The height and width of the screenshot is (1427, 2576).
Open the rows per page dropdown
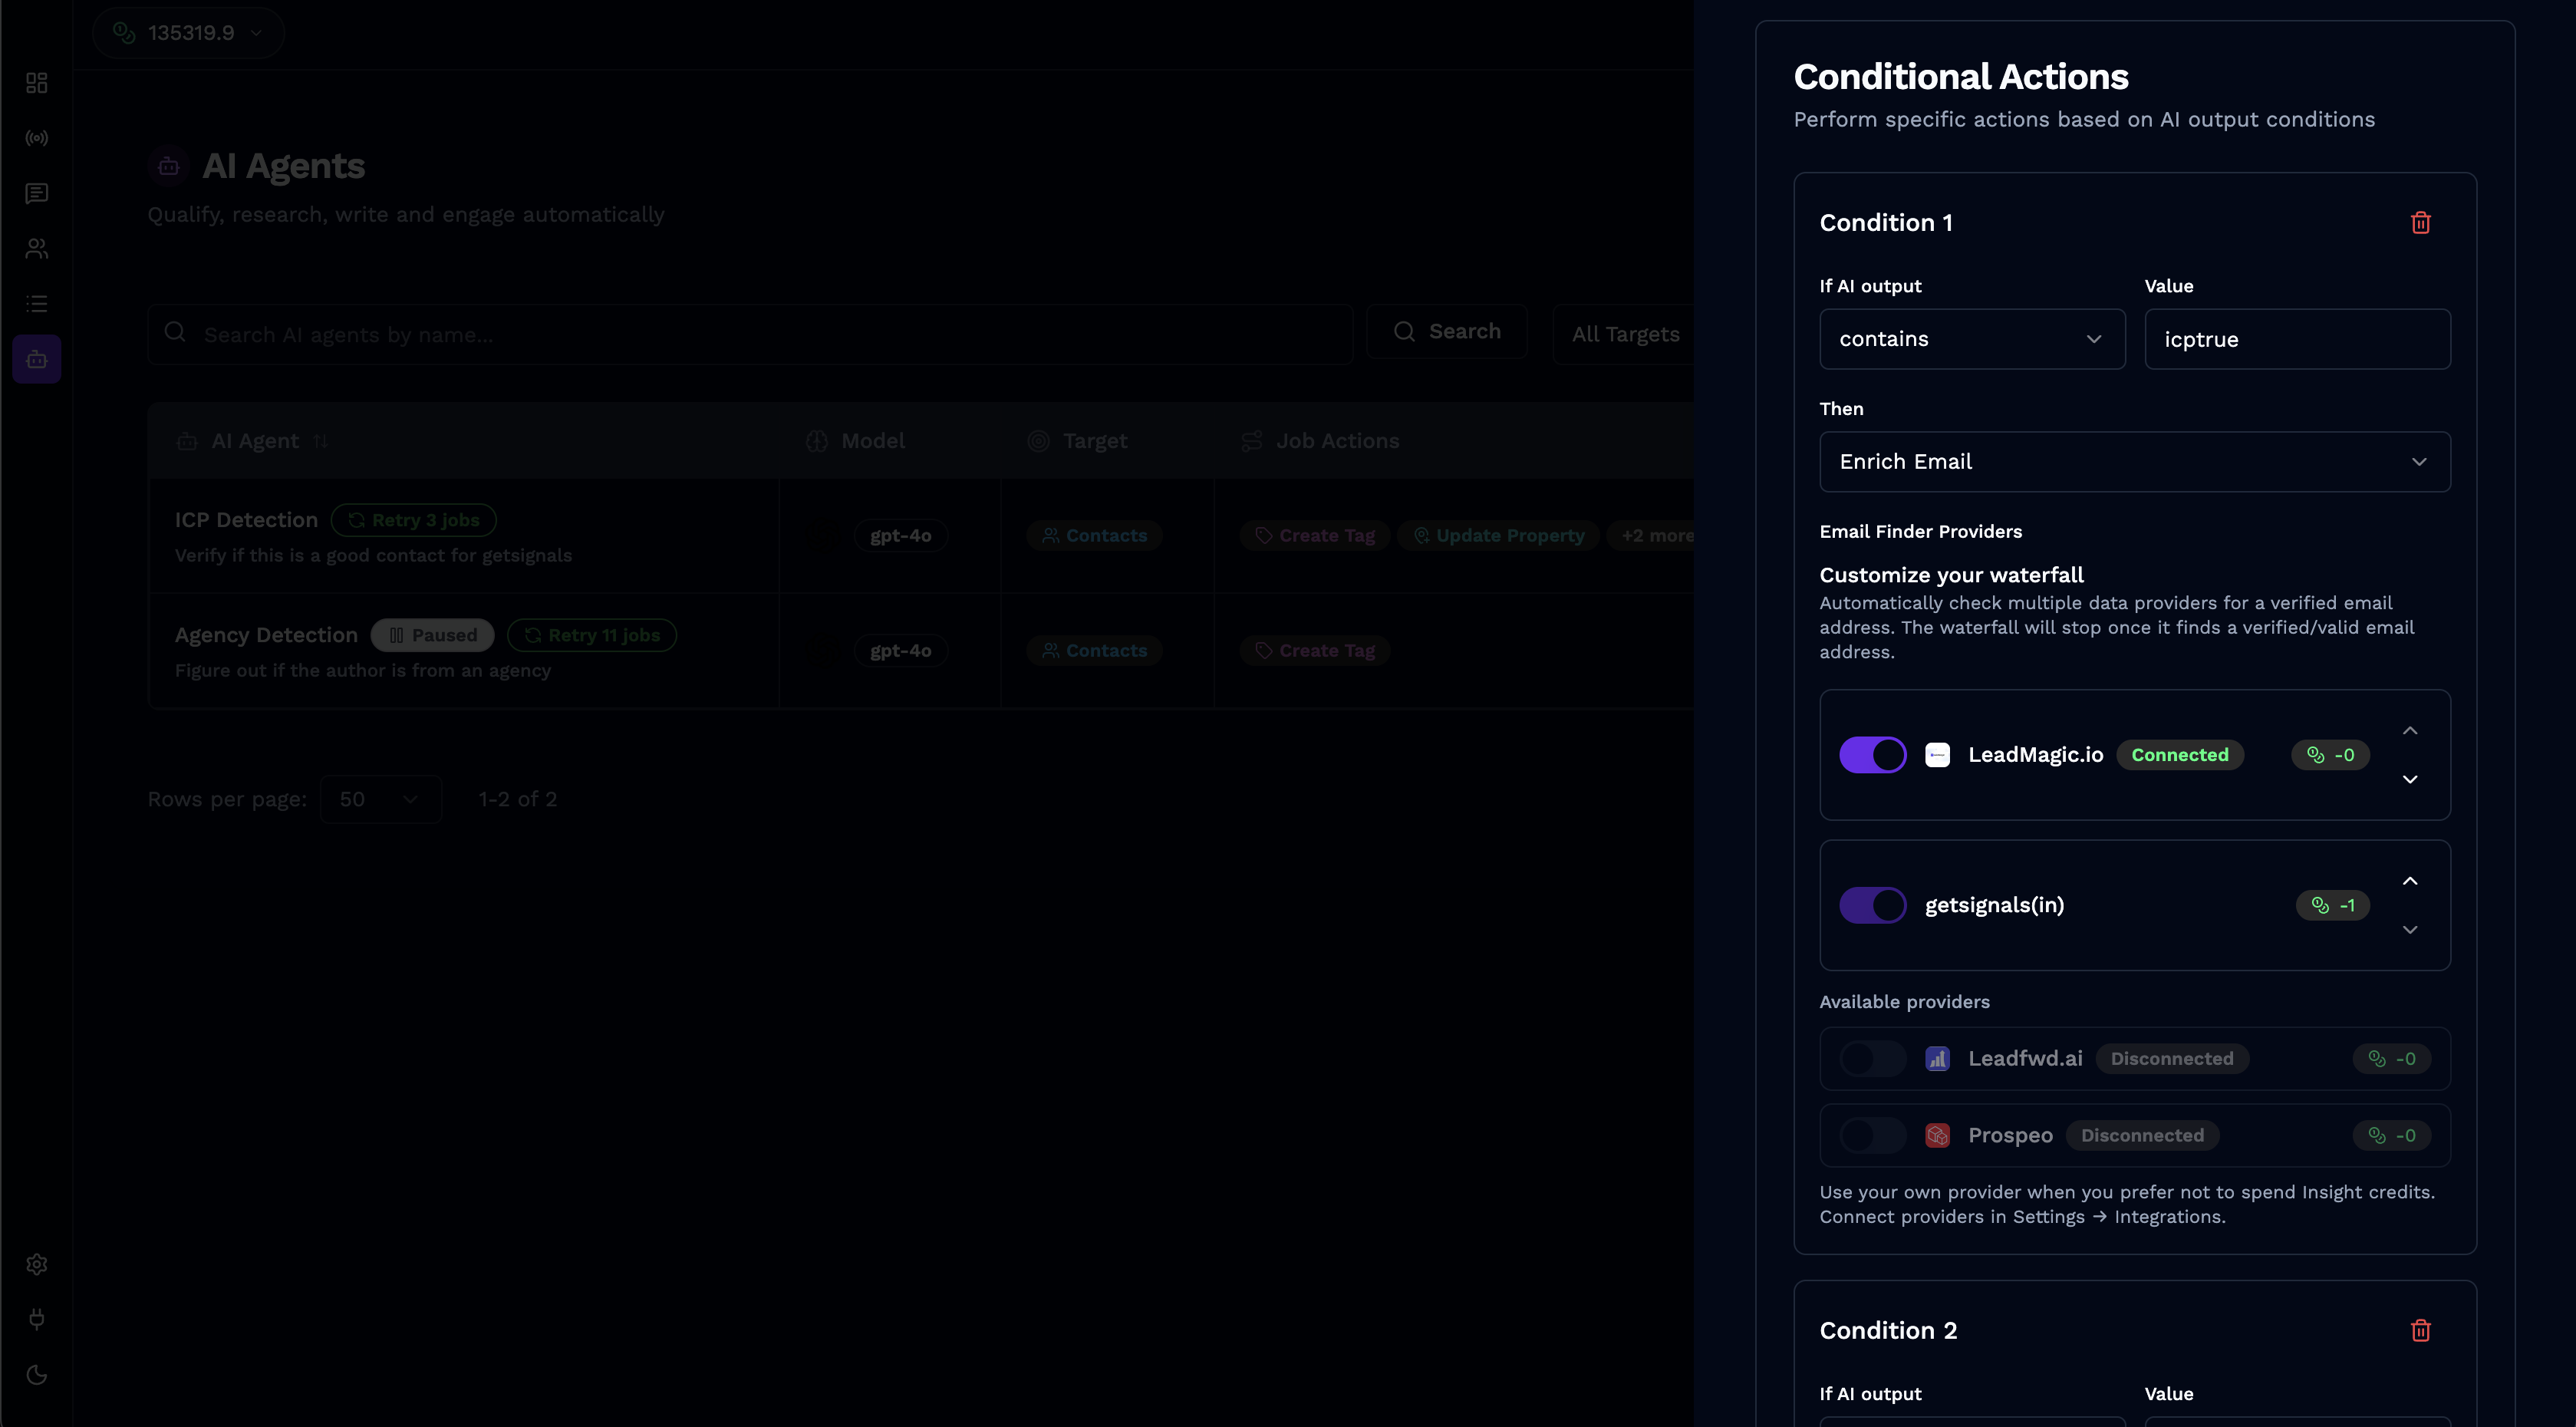(x=381, y=798)
